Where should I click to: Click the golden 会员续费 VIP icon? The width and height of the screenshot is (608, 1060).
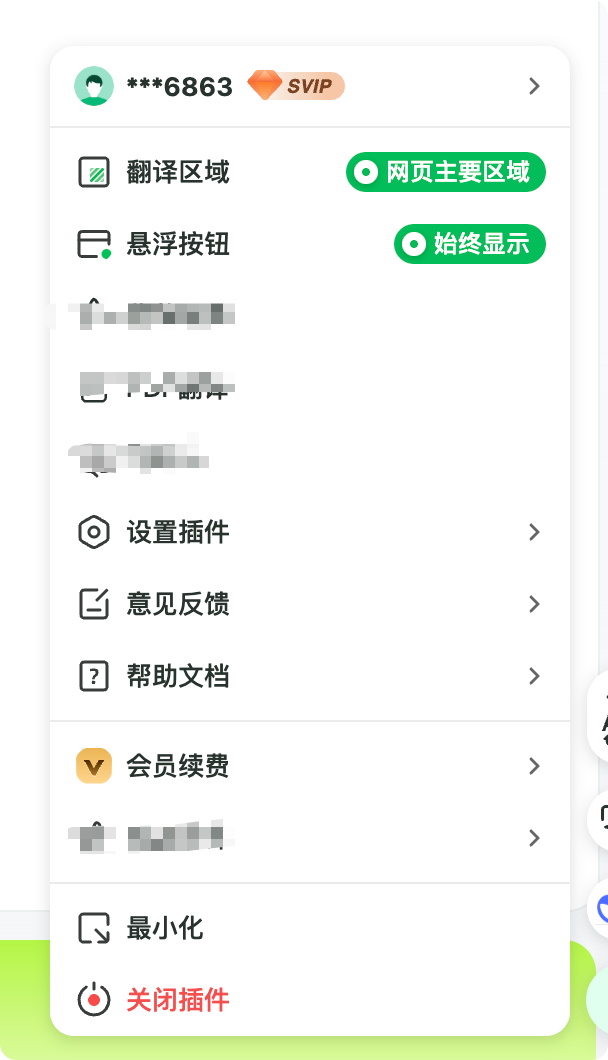[94, 766]
